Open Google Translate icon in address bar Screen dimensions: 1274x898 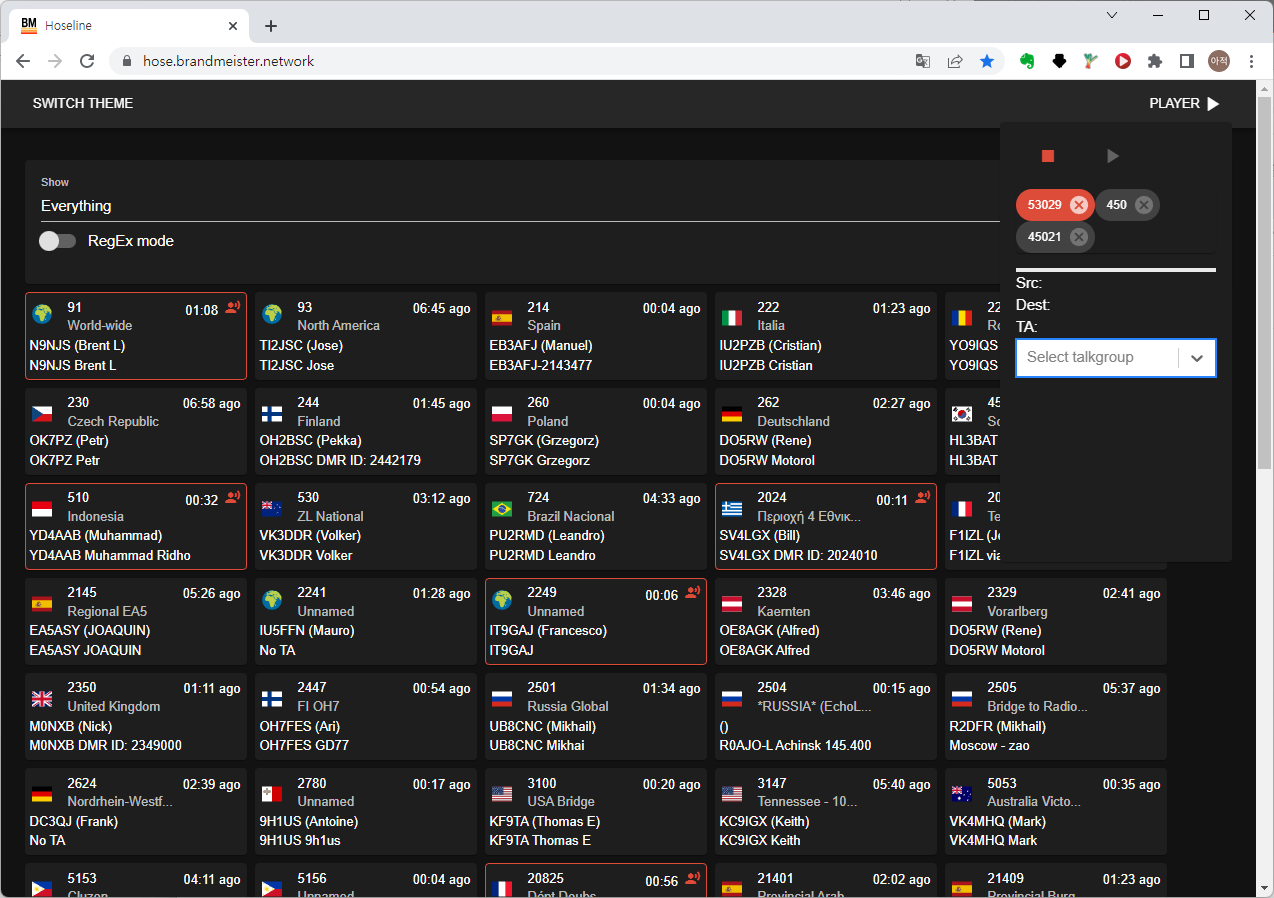pos(923,61)
